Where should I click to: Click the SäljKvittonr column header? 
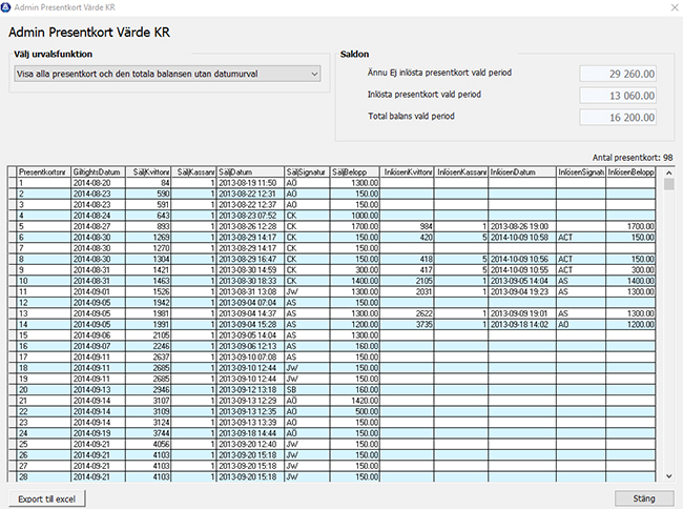click(148, 172)
